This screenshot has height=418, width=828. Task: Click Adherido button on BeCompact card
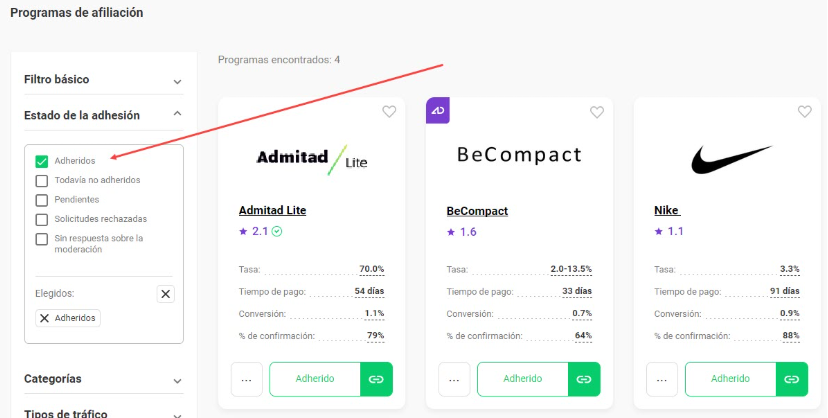pyautogui.click(x=523, y=379)
